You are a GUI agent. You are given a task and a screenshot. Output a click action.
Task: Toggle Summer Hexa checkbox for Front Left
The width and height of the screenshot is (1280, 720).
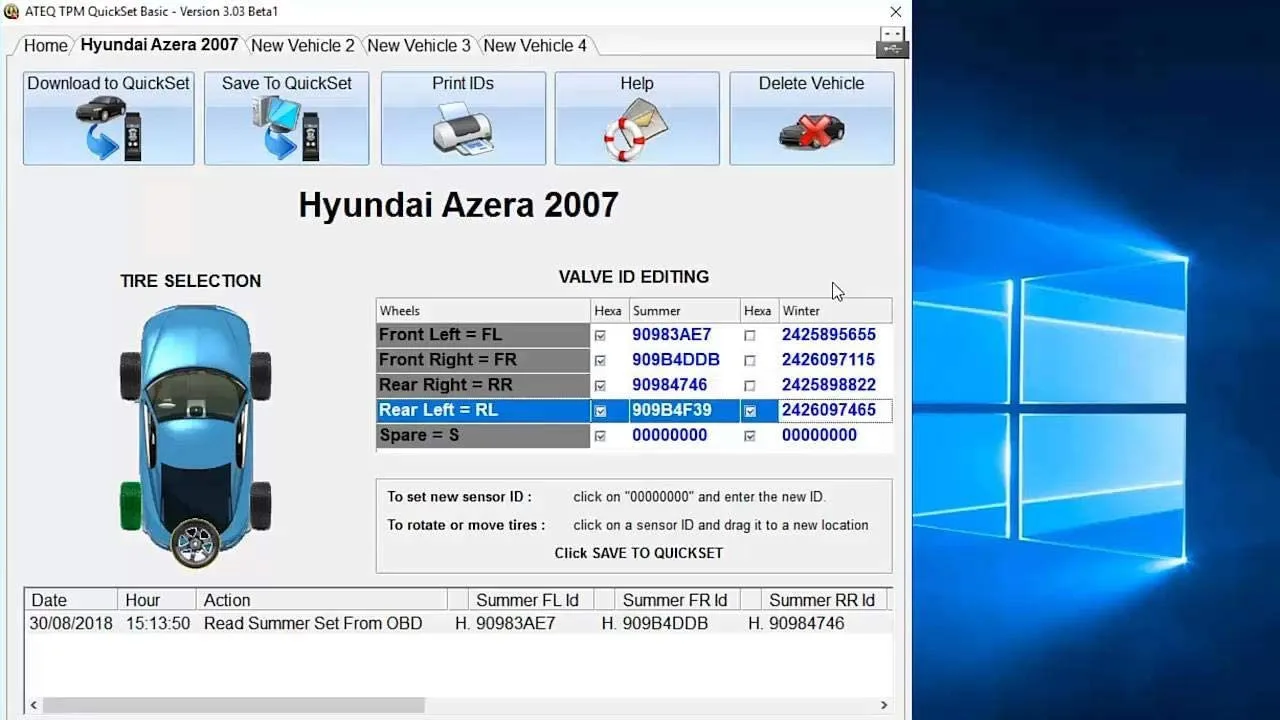click(600, 336)
